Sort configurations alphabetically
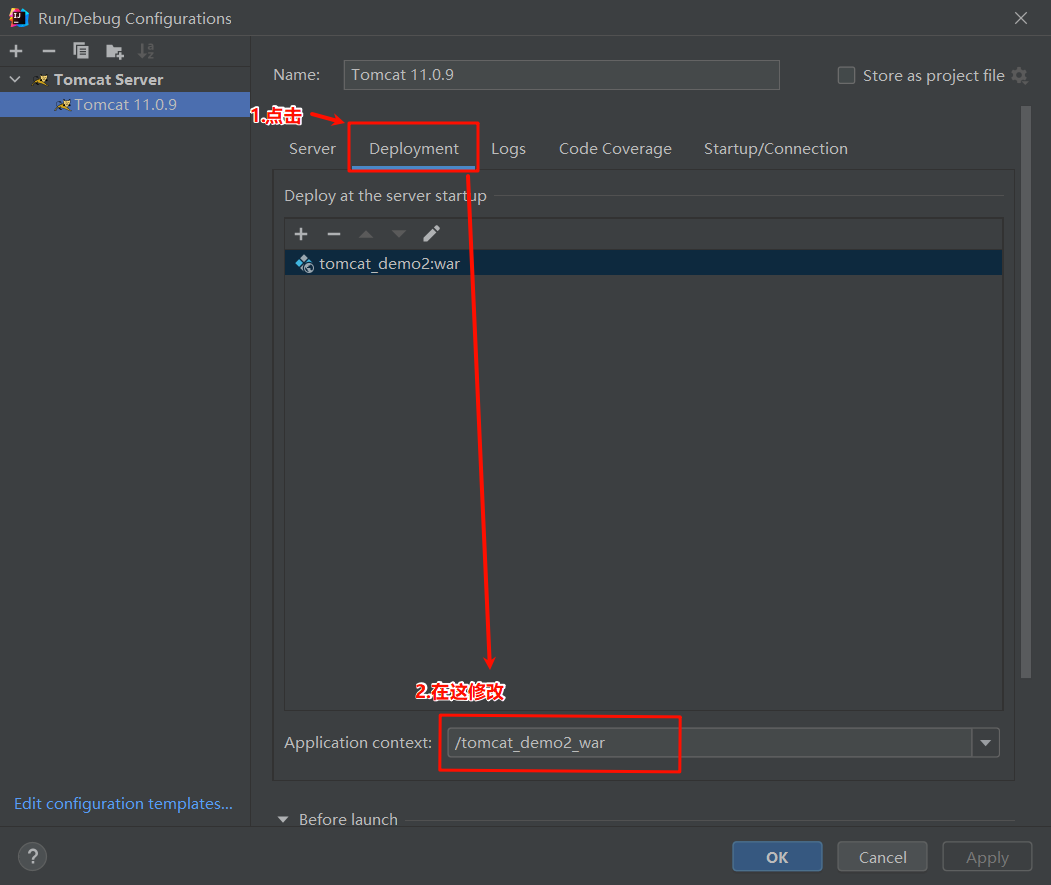The width and height of the screenshot is (1051, 885). tap(146, 51)
